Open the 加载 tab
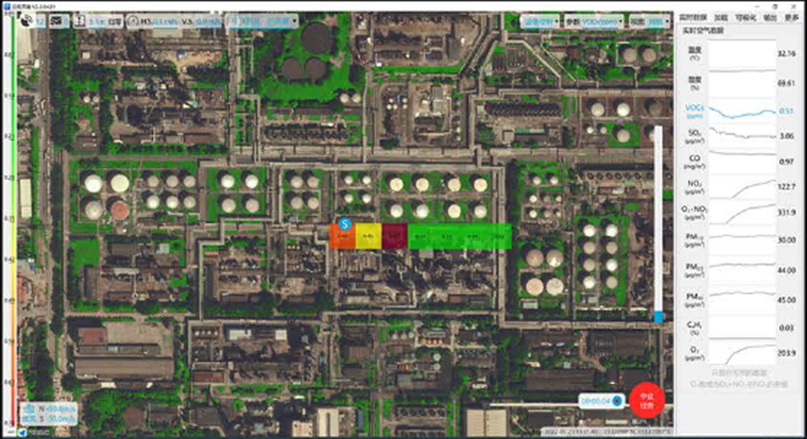807x439 pixels. pos(720,18)
